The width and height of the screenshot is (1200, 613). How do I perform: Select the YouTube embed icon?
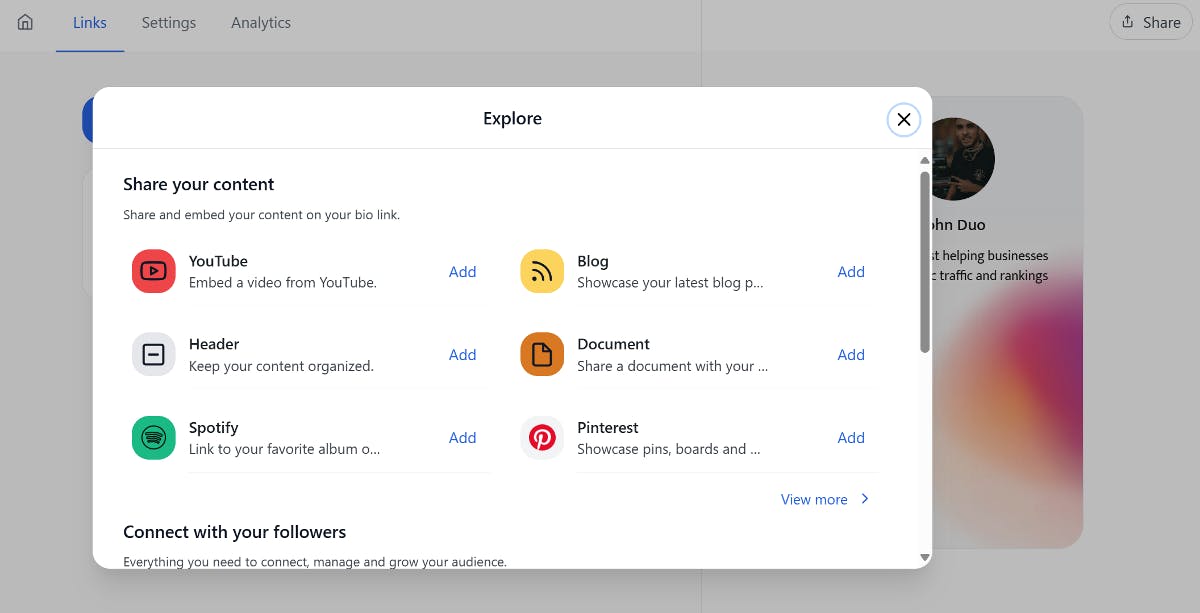click(x=153, y=271)
